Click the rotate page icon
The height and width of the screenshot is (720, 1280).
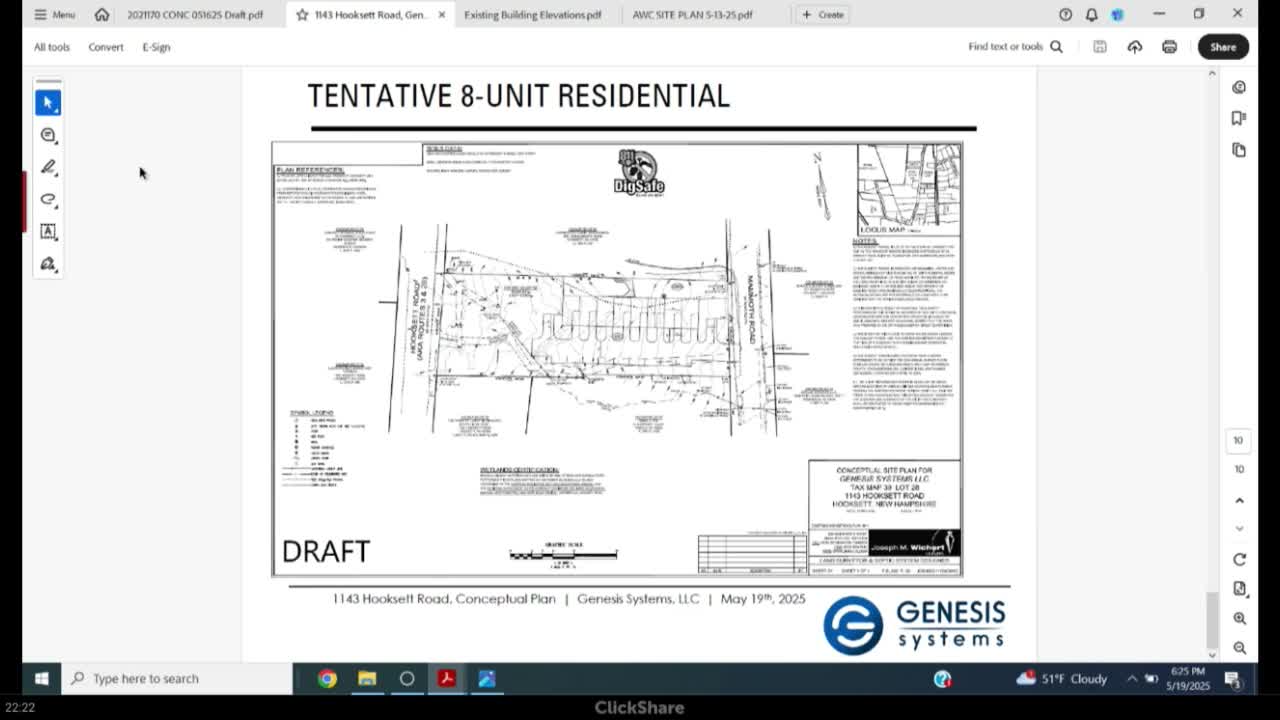pyautogui.click(x=1239, y=559)
